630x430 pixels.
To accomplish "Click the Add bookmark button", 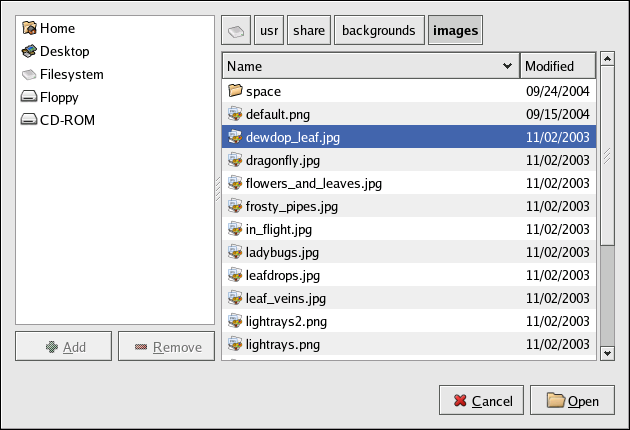I will click(64, 347).
